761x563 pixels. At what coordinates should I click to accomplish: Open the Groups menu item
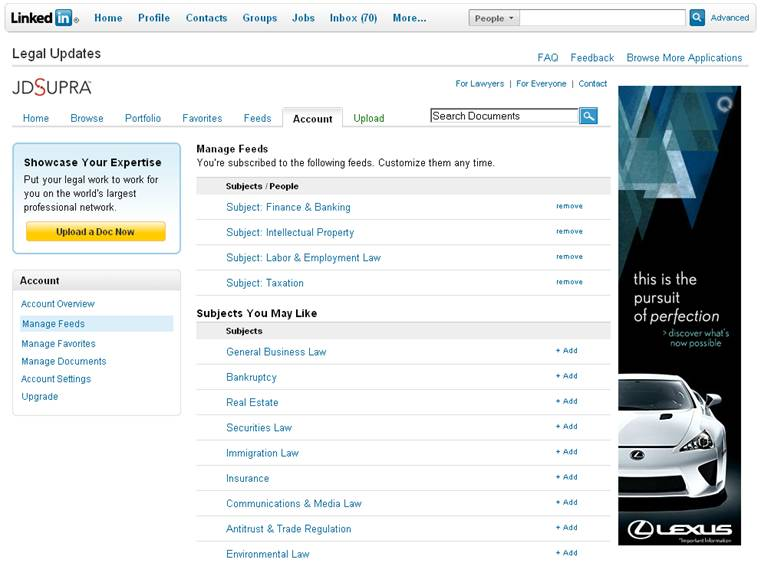(x=260, y=18)
